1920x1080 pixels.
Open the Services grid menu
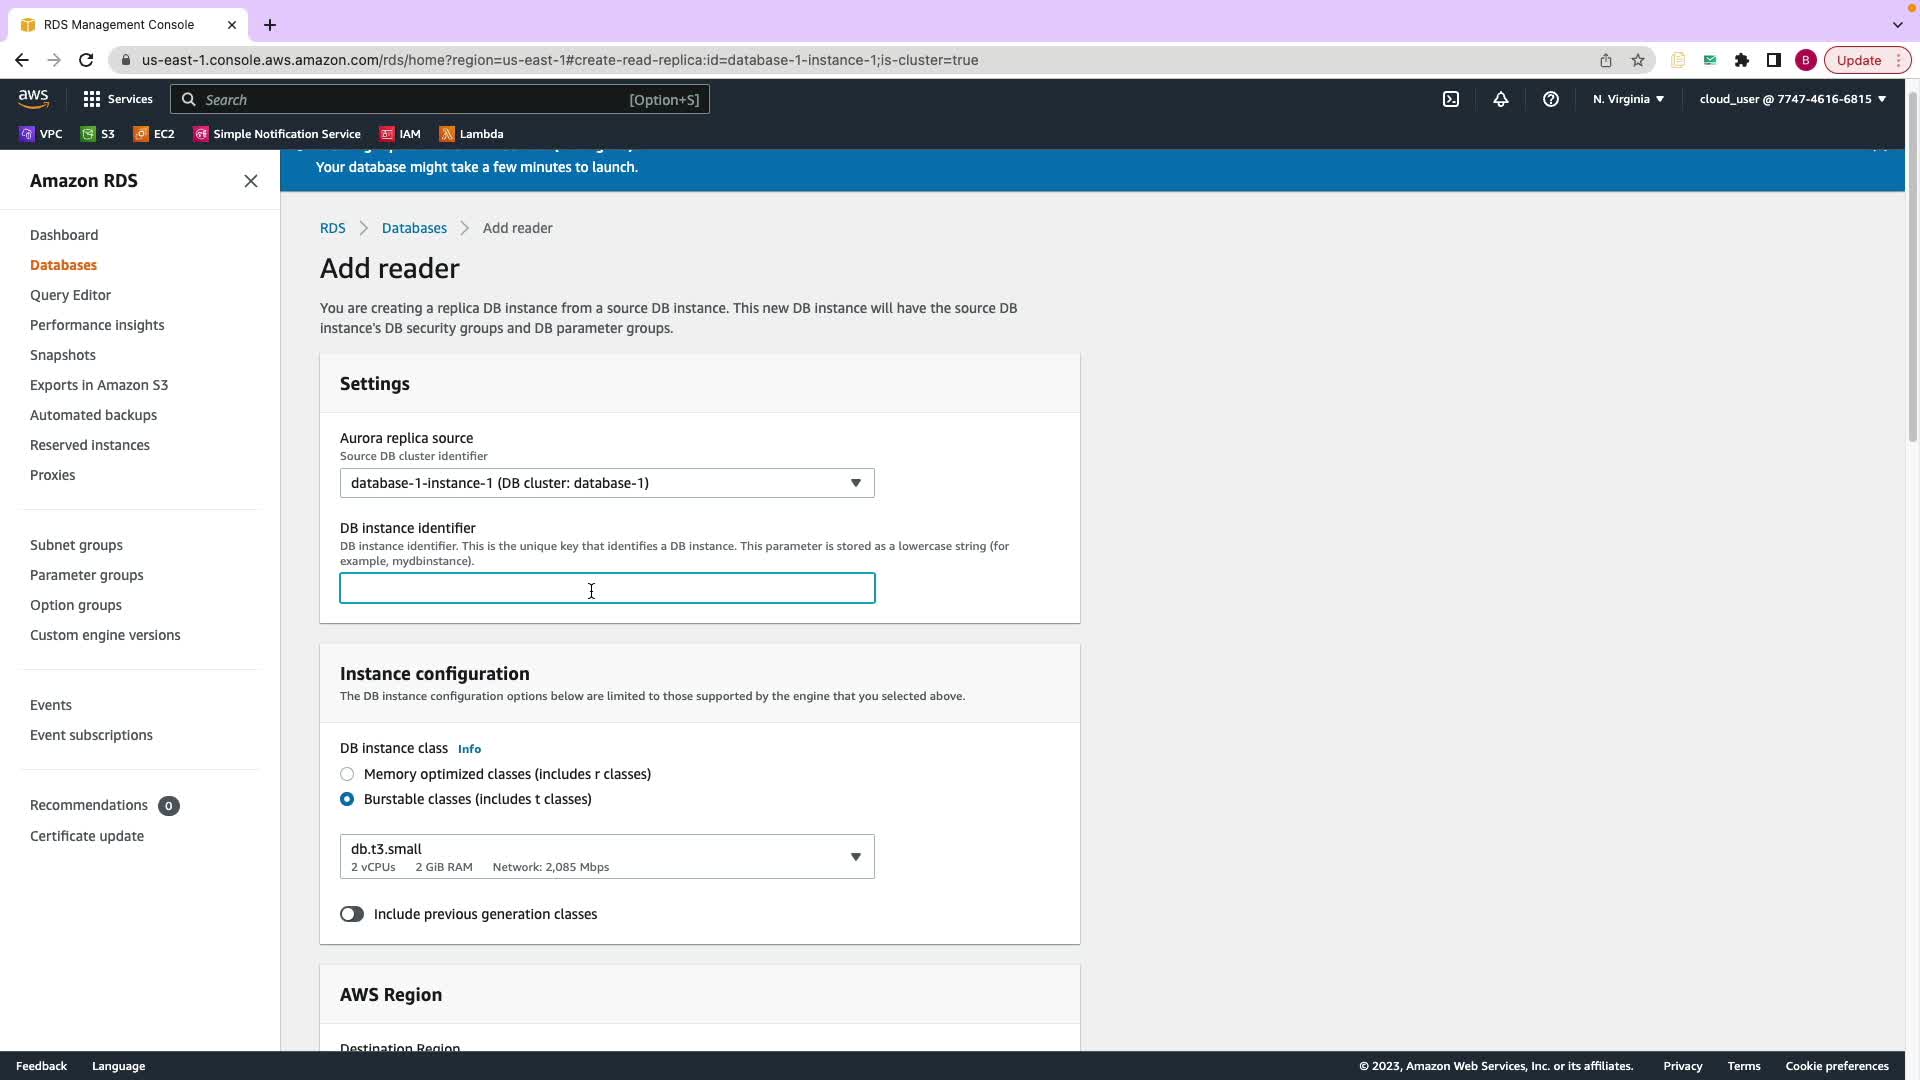pos(118,99)
